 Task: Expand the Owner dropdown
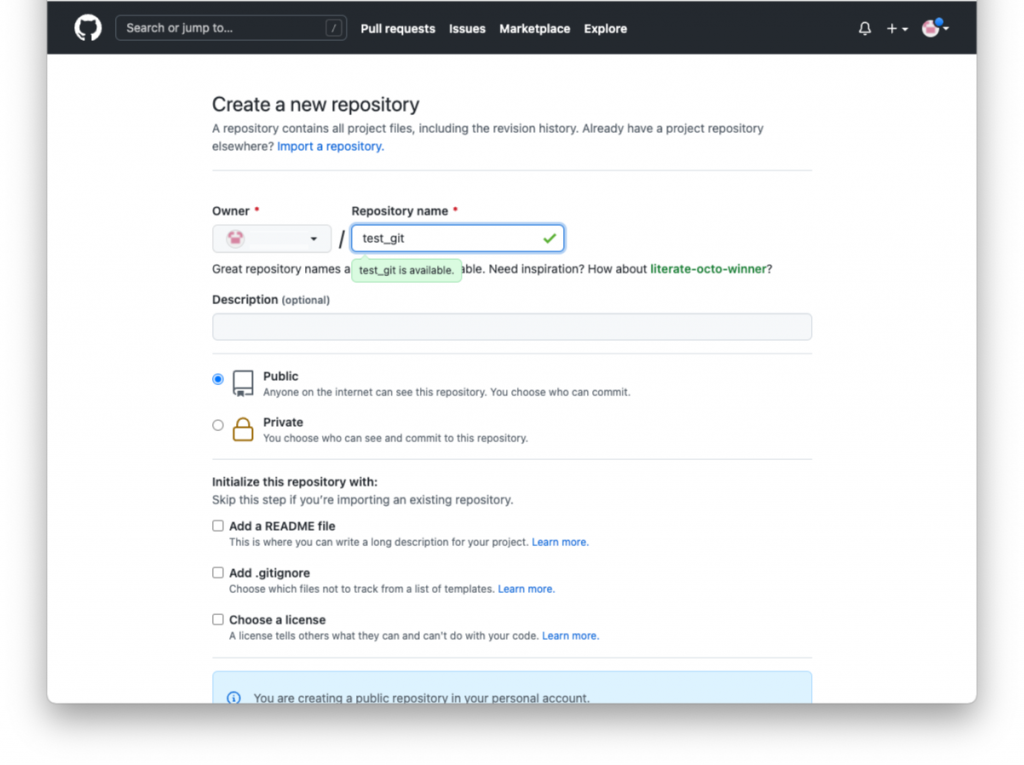point(272,238)
